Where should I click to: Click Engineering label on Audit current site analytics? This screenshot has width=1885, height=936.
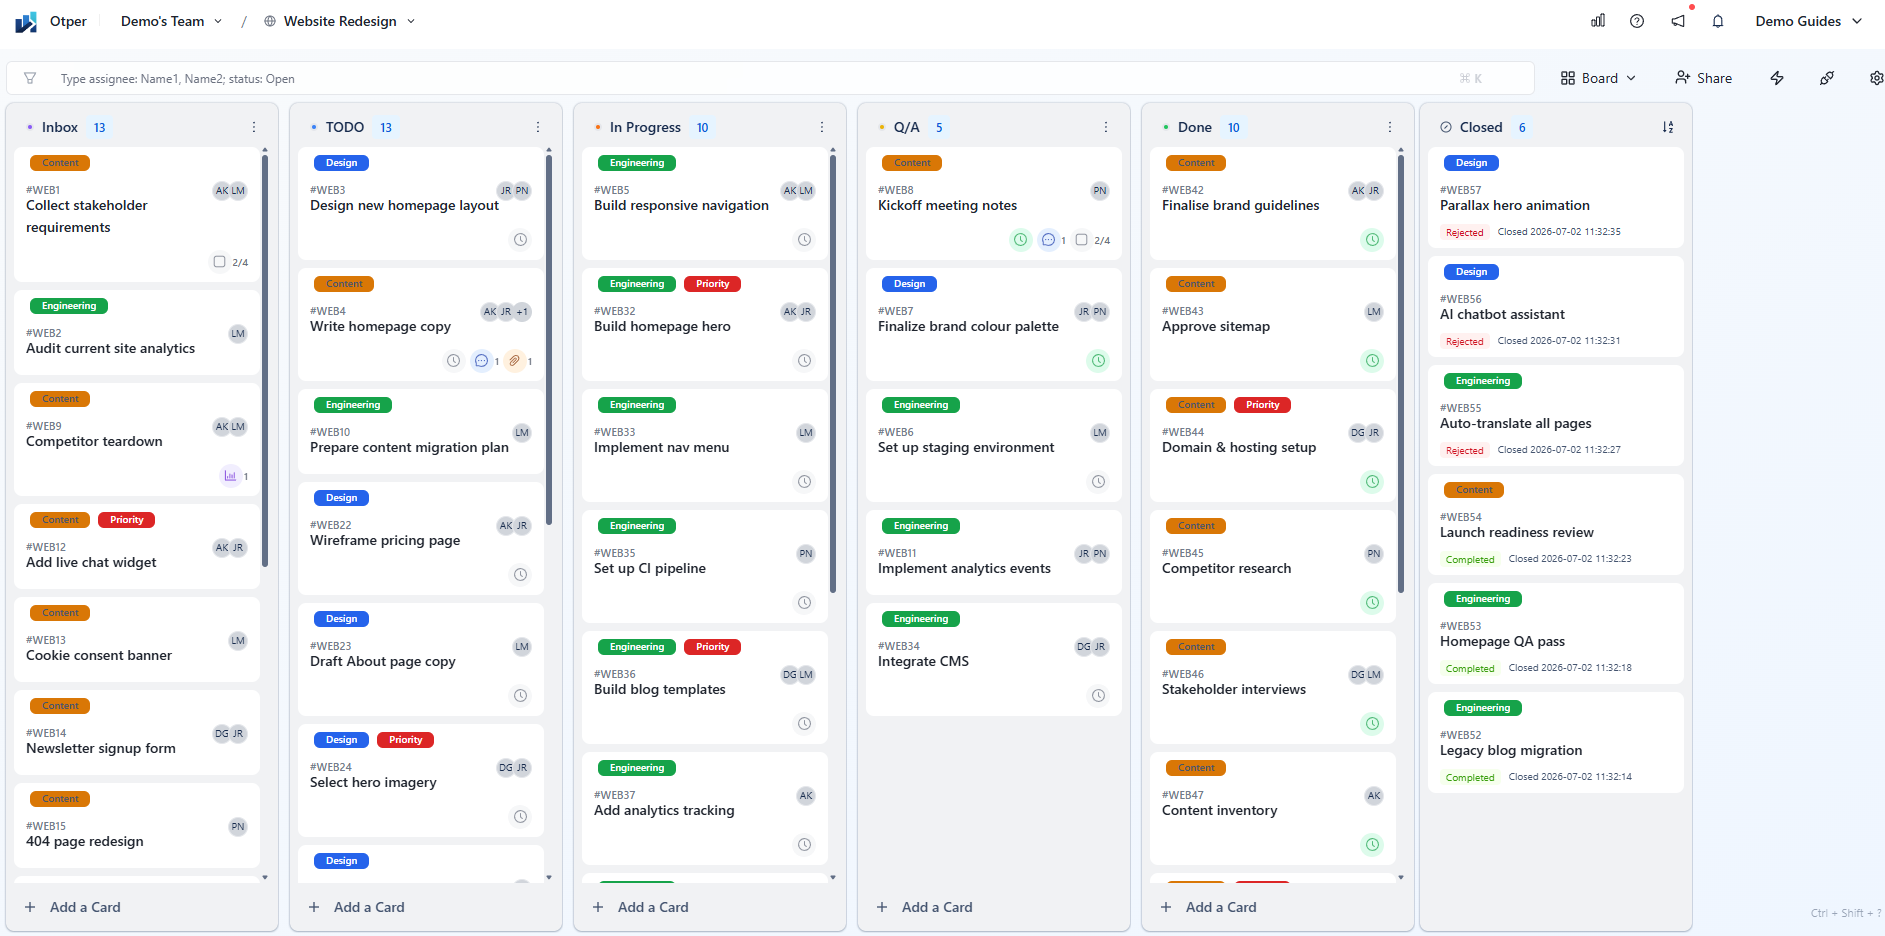(x=69, y=306)
